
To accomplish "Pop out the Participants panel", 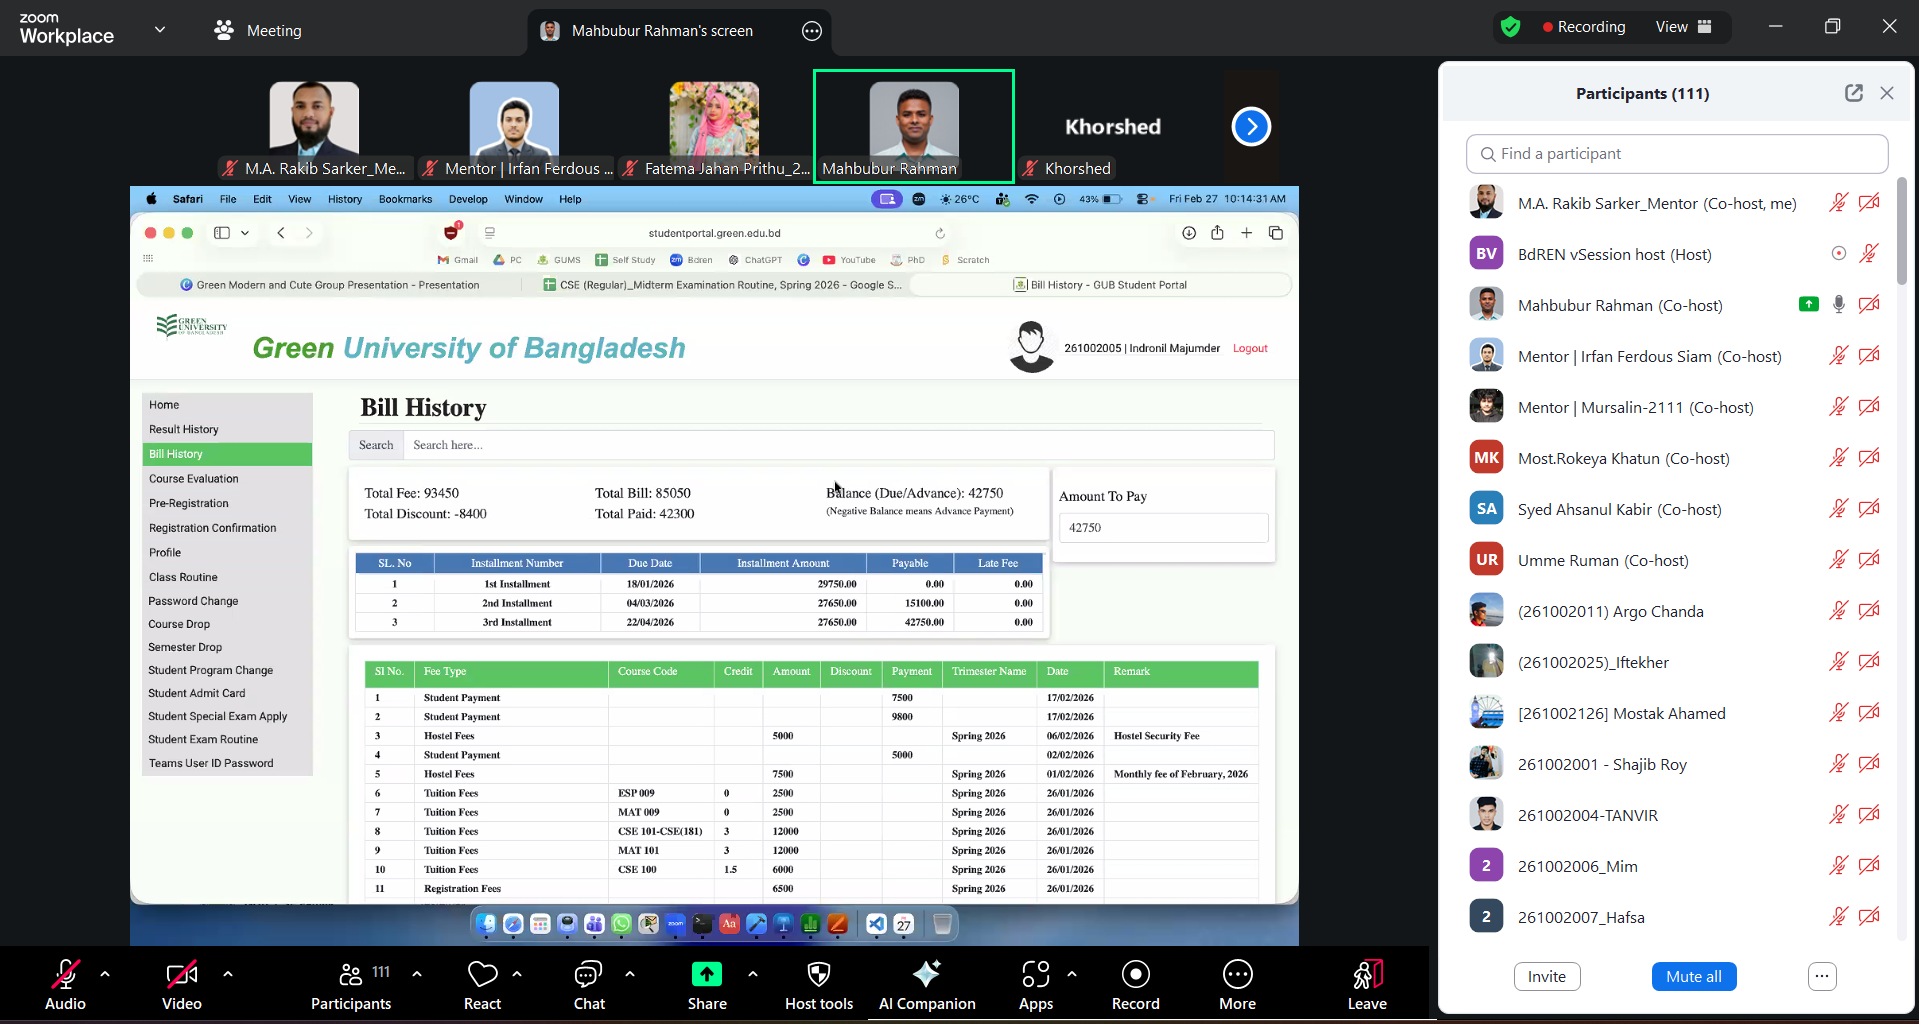I will (1853, 93).
